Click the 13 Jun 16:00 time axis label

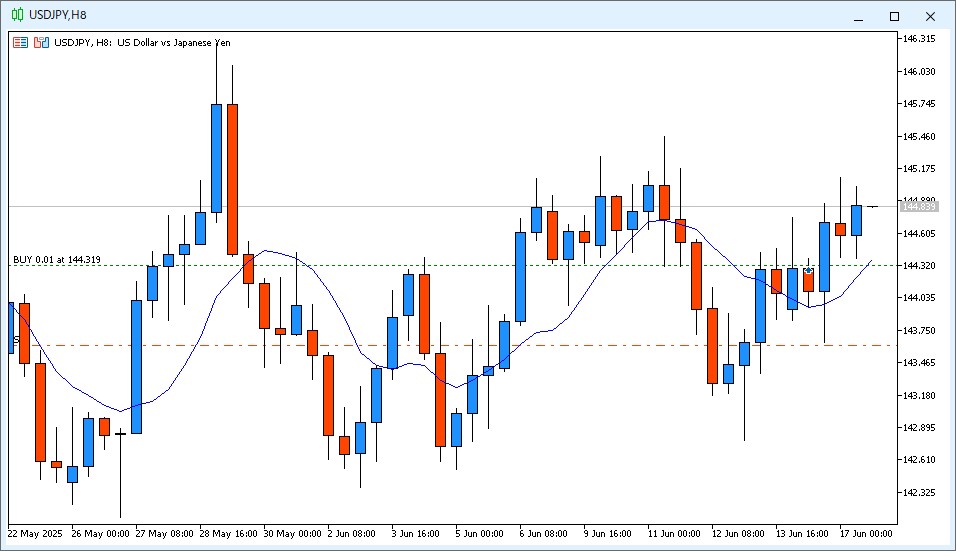pos(802,534)
